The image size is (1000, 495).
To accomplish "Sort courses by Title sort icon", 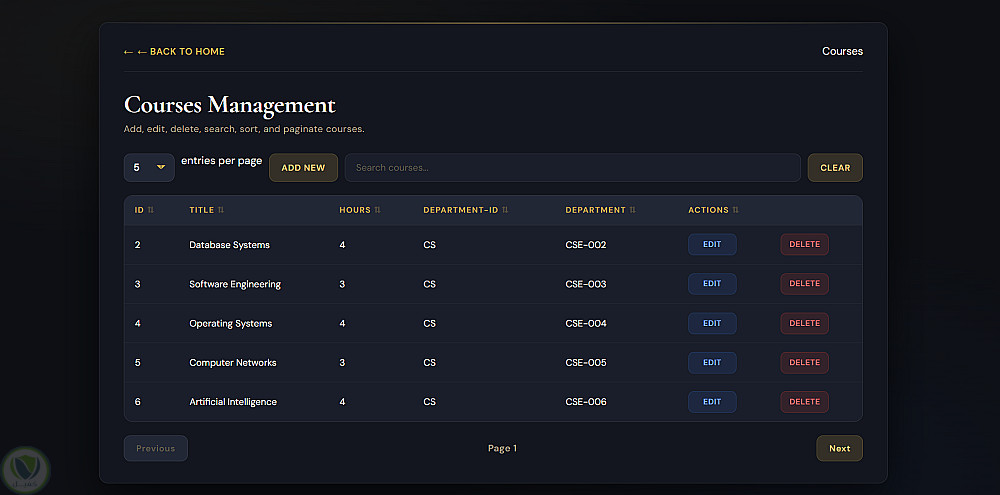I will 221,210.
